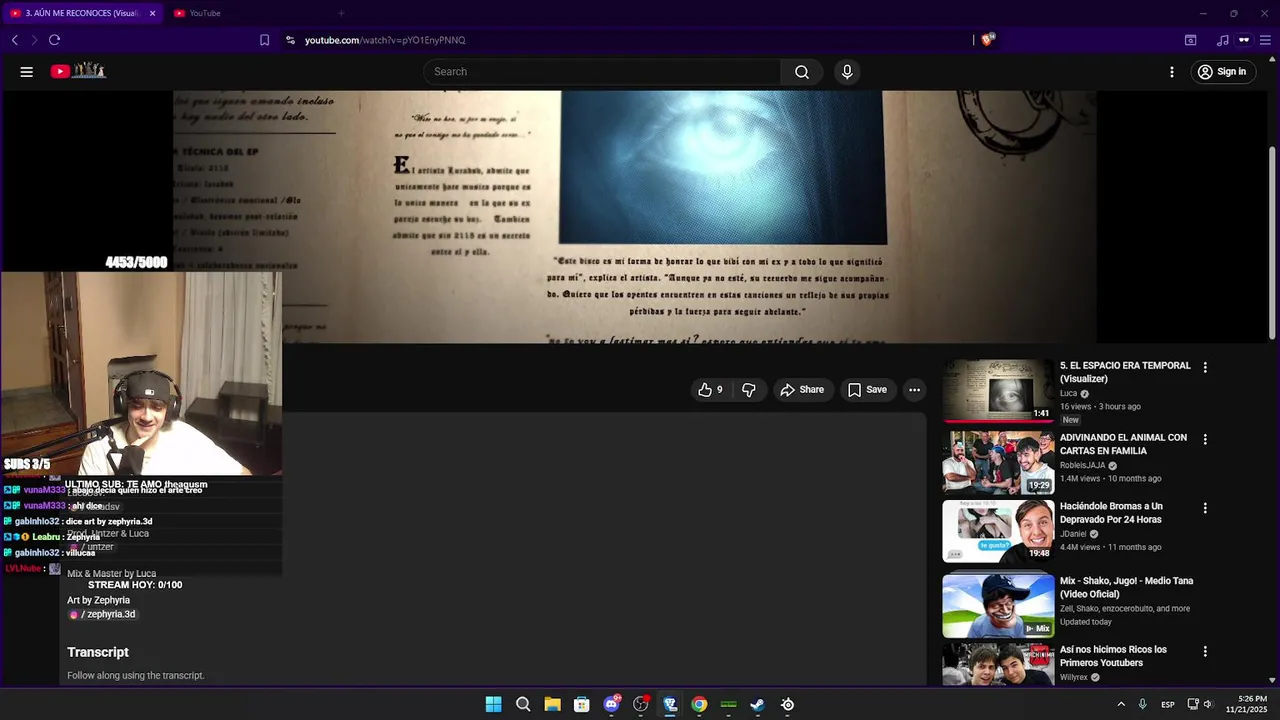Viewport: 1280px width, 720px height.
Task: Open menu for EL ESPACIO ERA TEMPORAL video
Action: 1205,368
